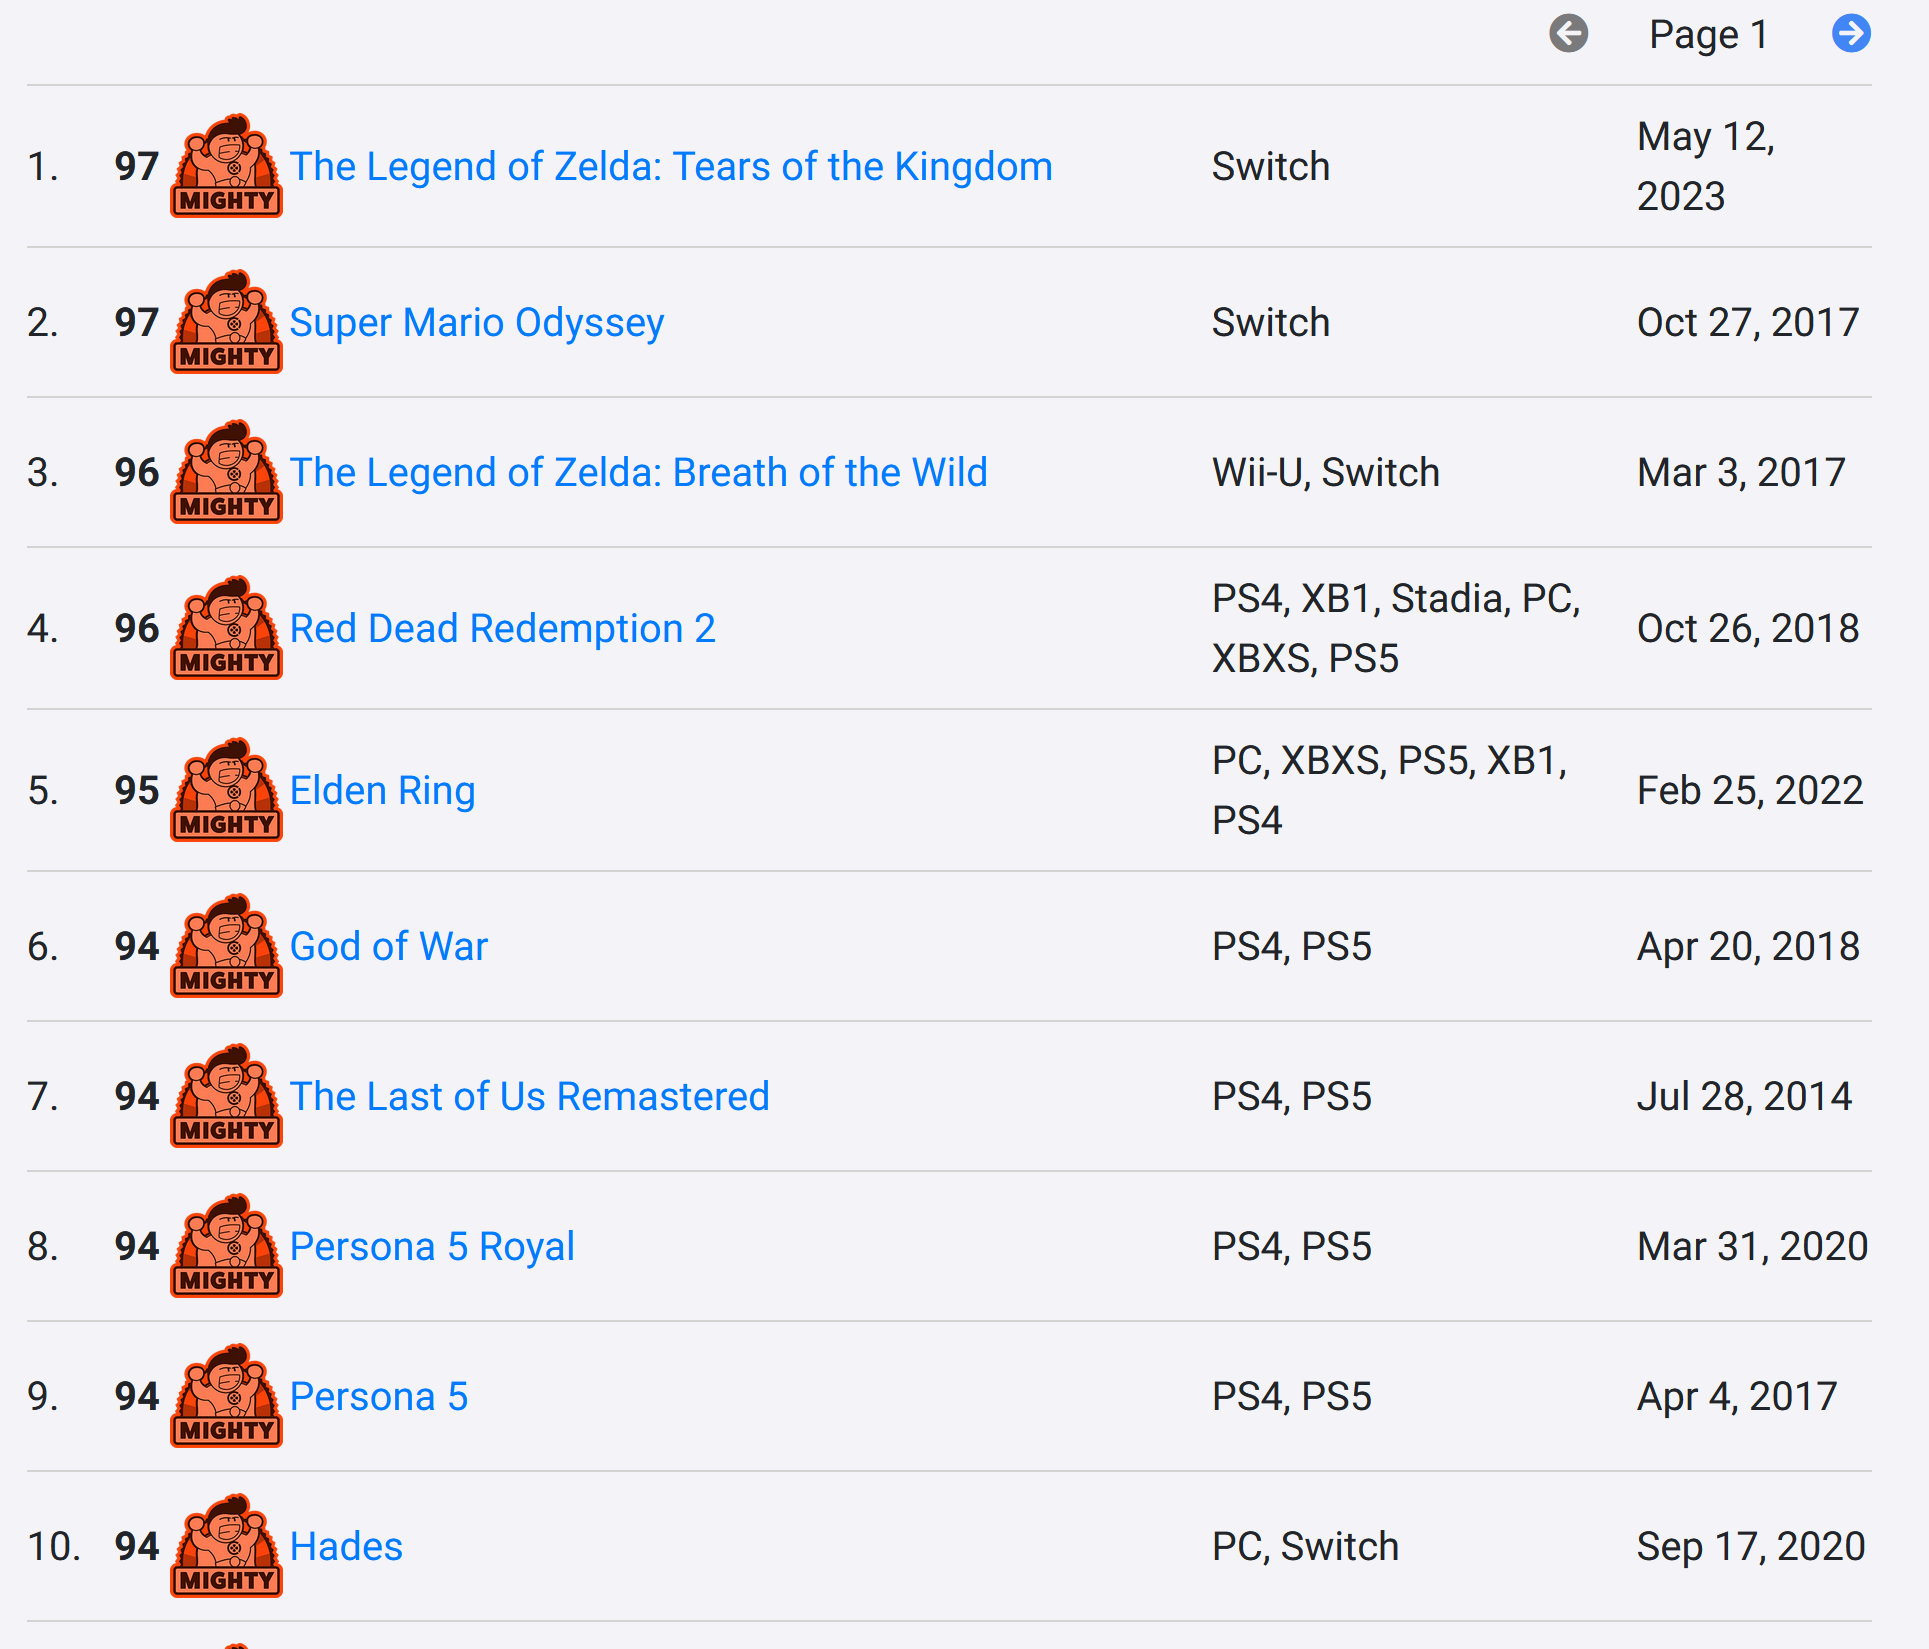Click PS4, PS5 platforms for God of War
Image resolution: width=1929 pixels, height=1649 pixels.
click(x=1292, y=946)
